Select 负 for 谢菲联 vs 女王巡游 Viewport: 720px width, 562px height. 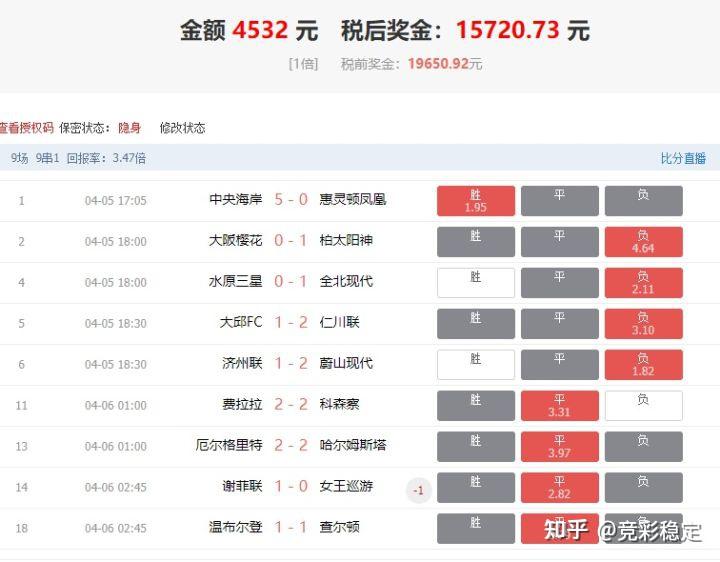(x=643, y=487)
